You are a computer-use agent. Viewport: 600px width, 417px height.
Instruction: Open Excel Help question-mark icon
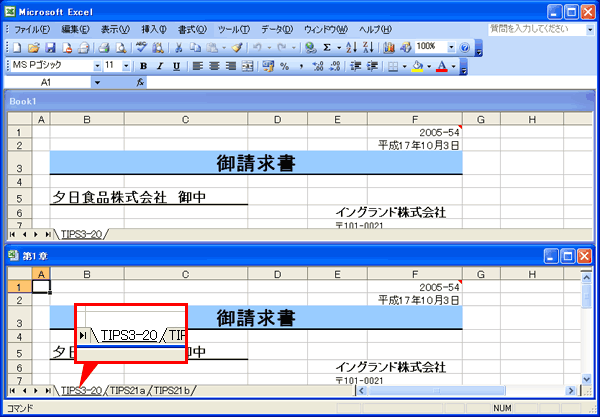465,47
